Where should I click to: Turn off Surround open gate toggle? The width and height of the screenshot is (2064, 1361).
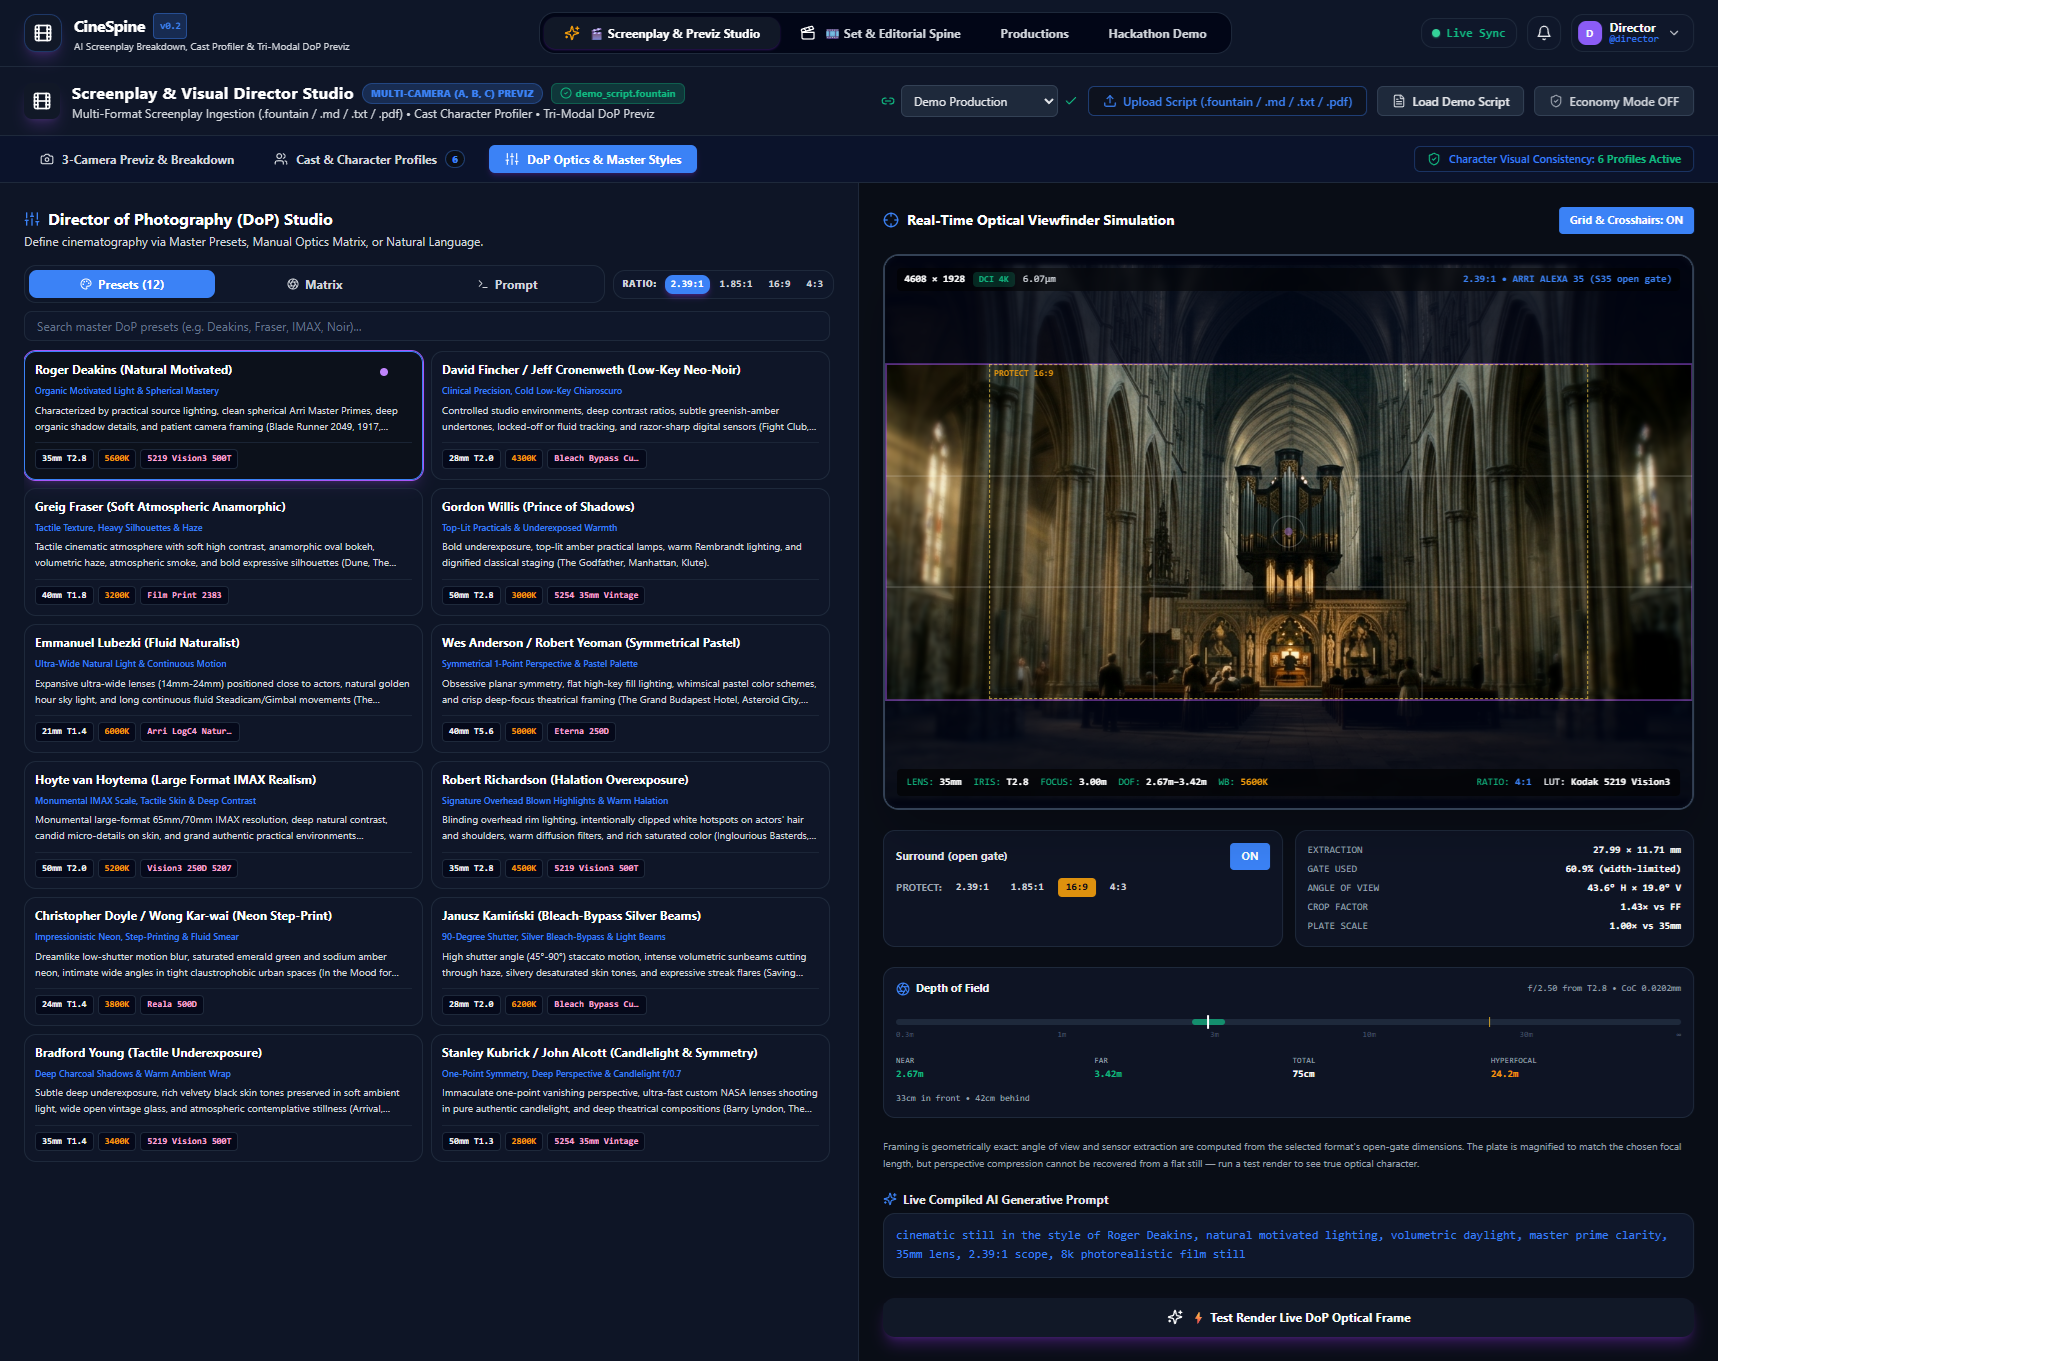coord(1249,856)
